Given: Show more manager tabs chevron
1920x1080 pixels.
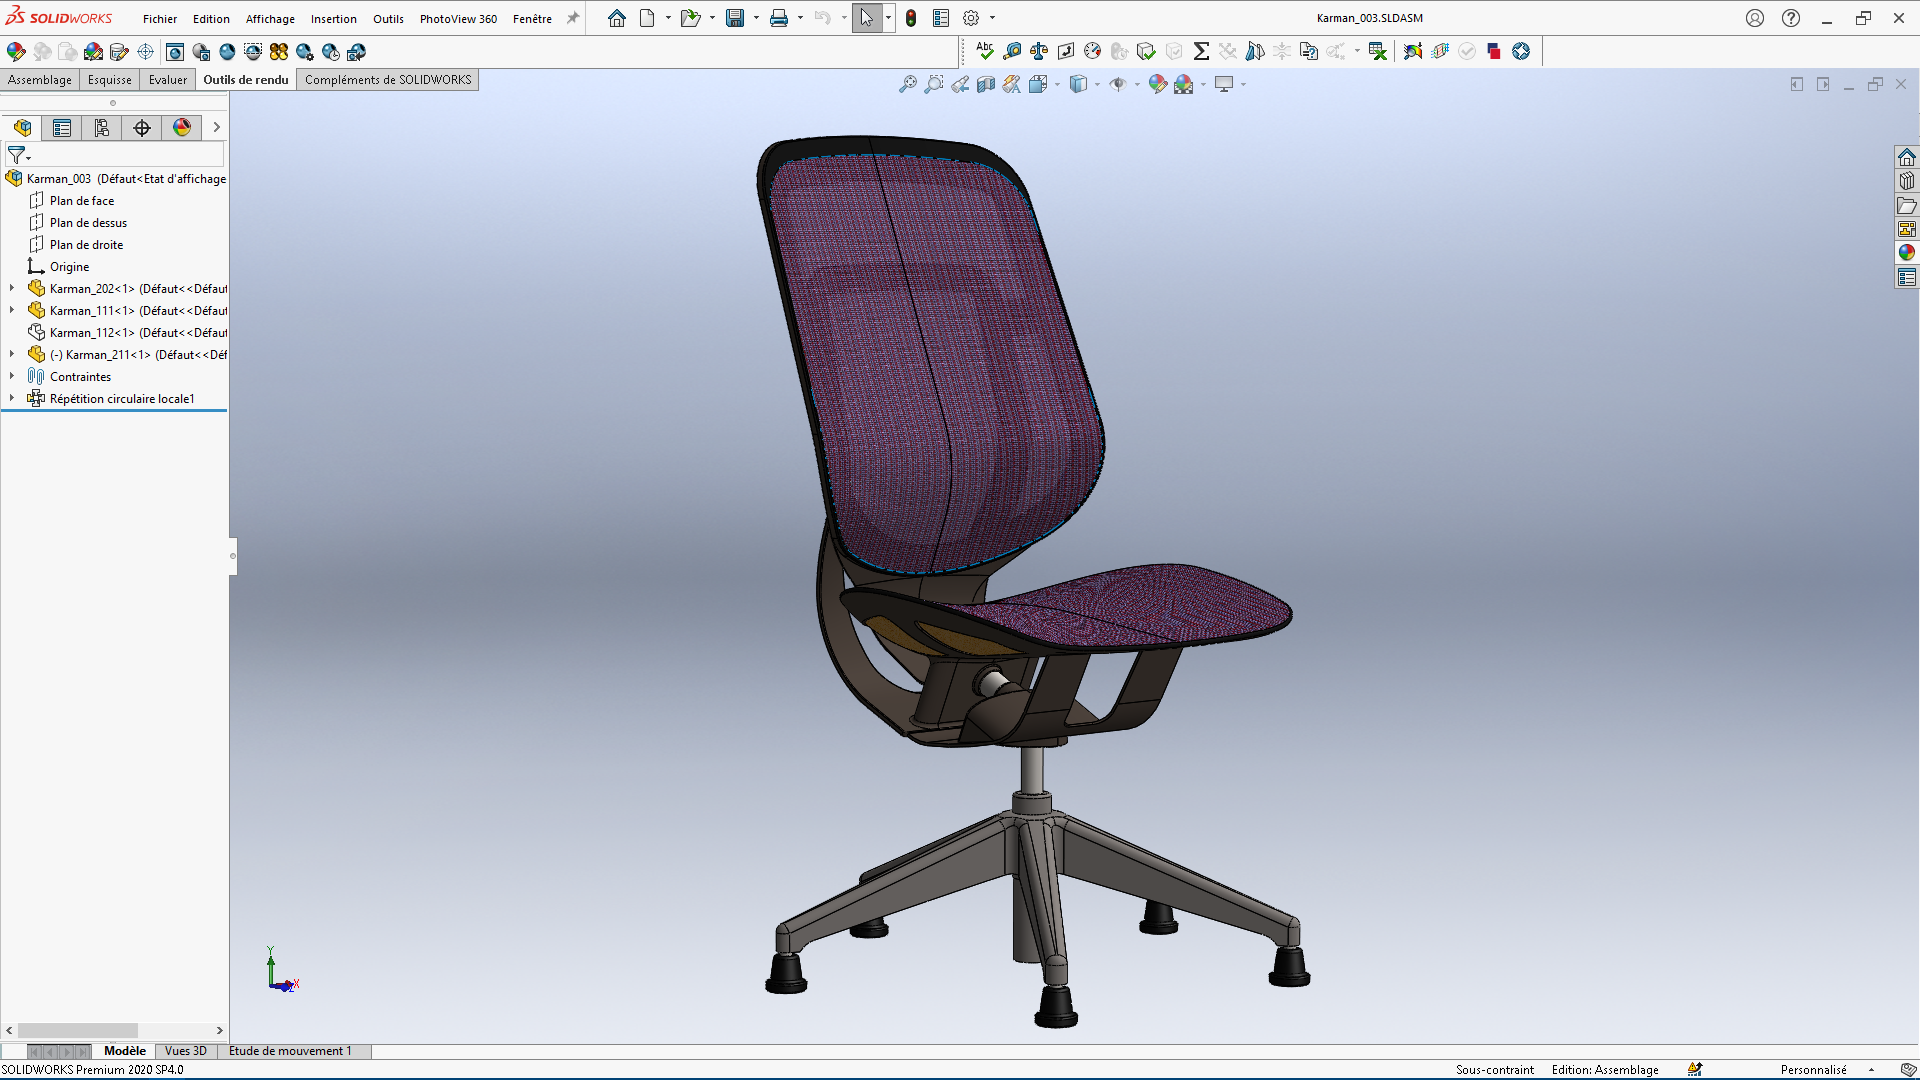Looking at the screenshot, I should coord(216,128).
